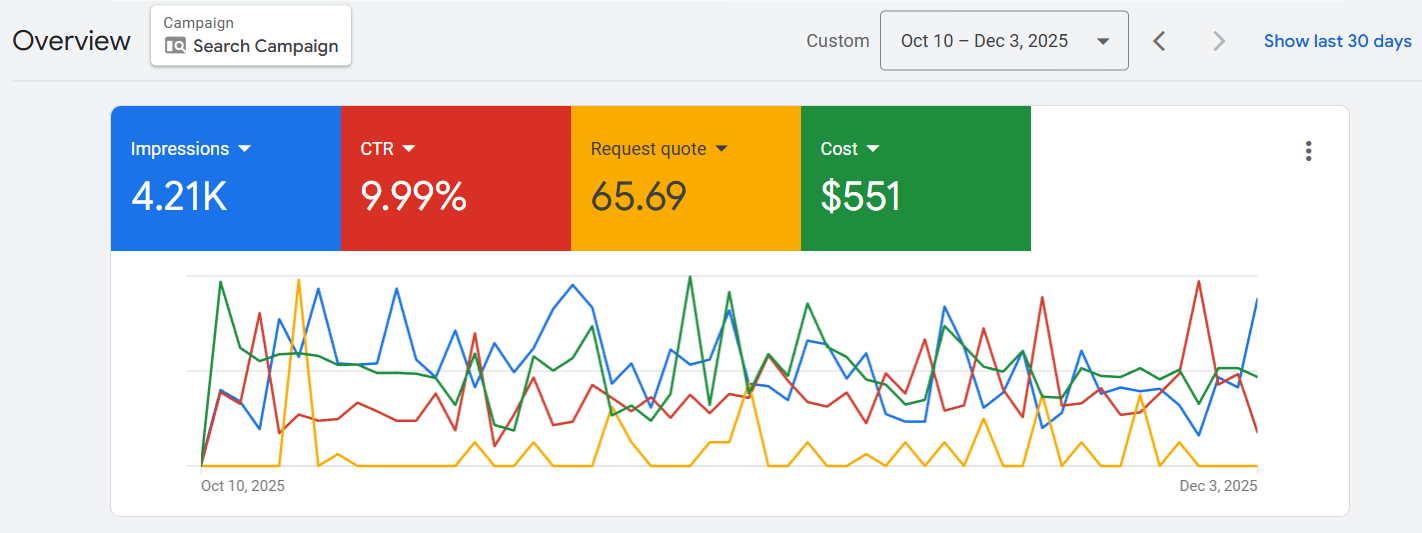Open the Campaign filter chip
The width and height of the screenshot is (1422, 533).
pyautogui.click(x=251, y=36)
